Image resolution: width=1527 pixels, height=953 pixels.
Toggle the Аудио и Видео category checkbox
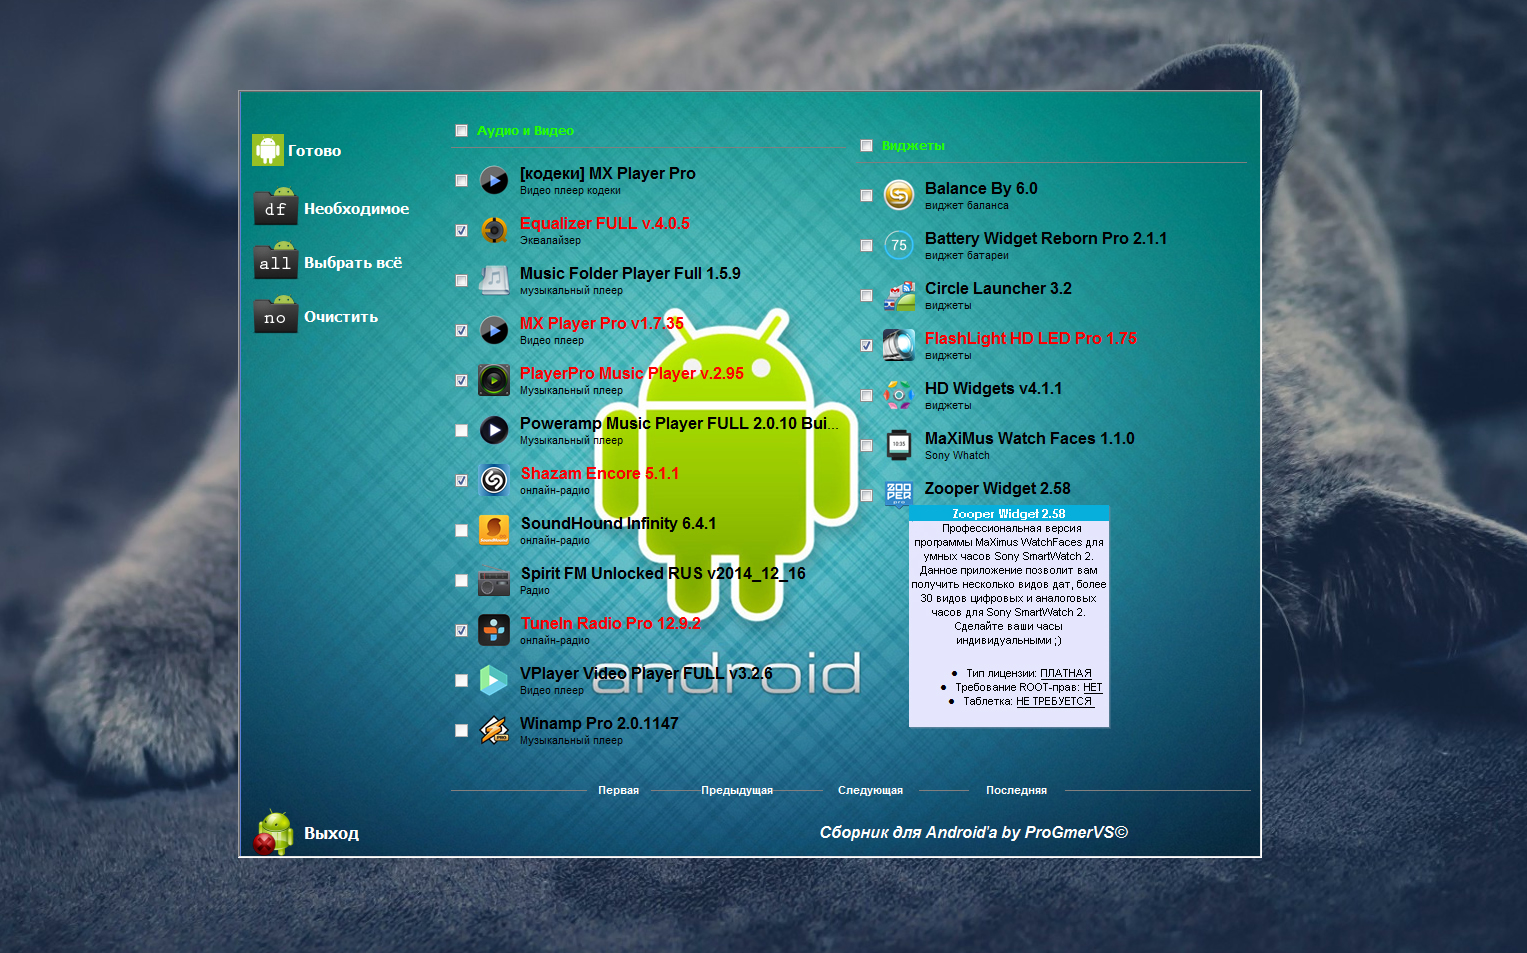coord(461,131)
